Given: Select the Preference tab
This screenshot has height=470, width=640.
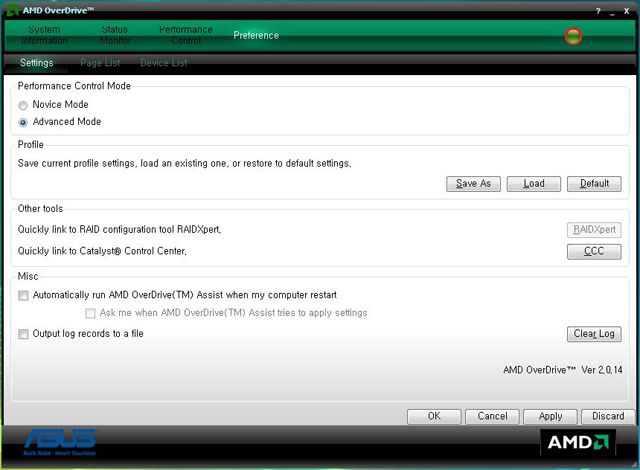Looking at the screenshot, I should [256, 35].
